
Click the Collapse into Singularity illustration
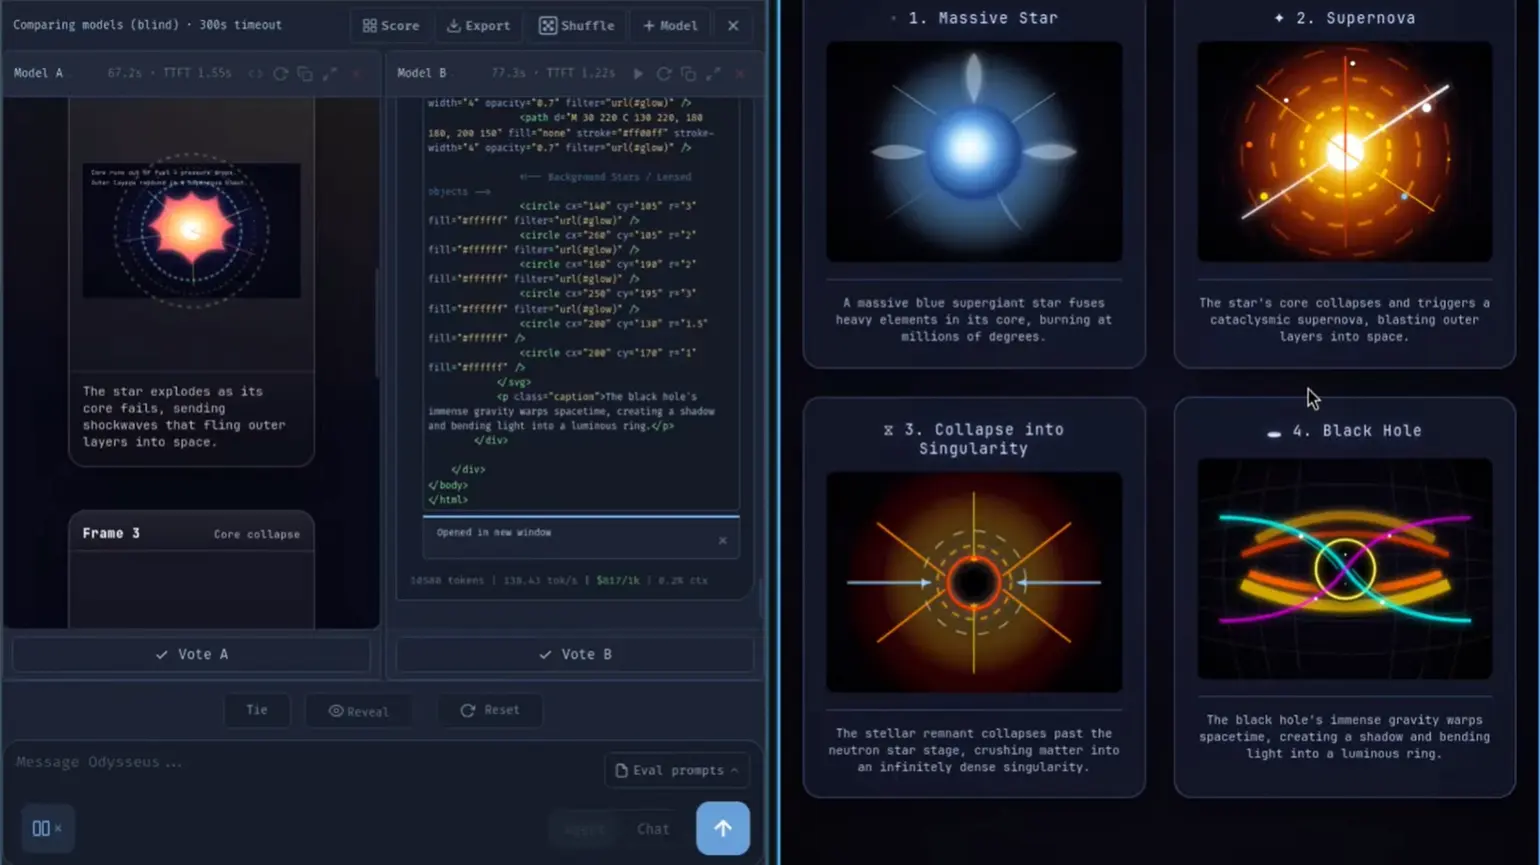(x=974, y=582)
